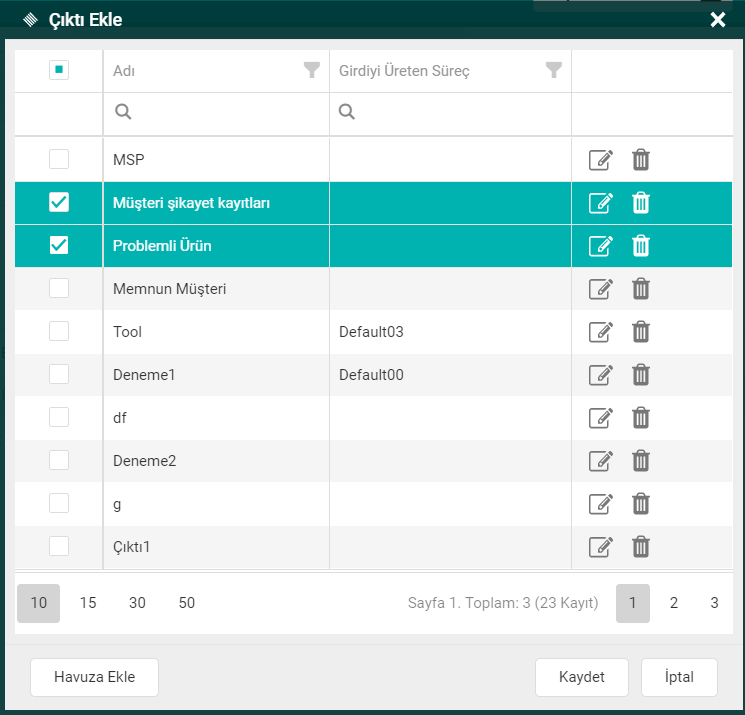Viewport: 745px width, 715px height.
Task: Delete the Müşteri şikayet kayıtları entry
Action: click(641, 203)
